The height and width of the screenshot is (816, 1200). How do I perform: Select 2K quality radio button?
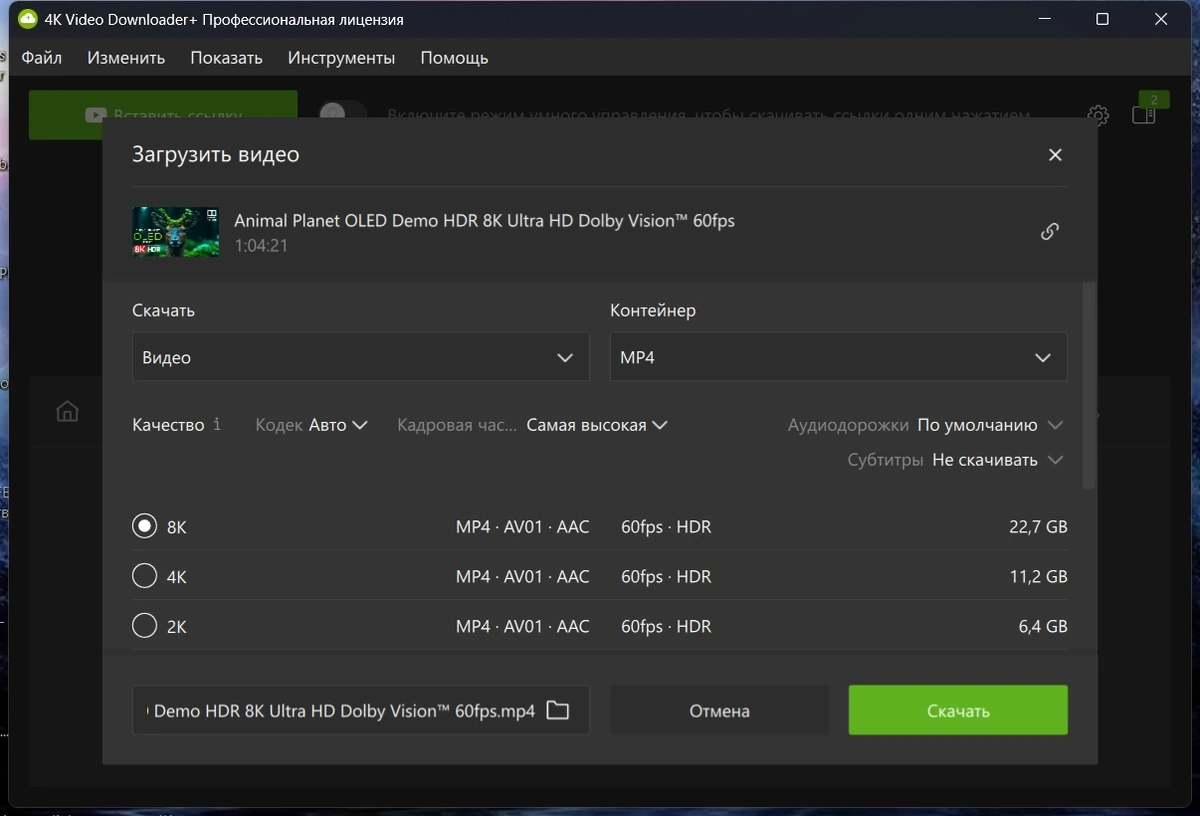(145, 626)
